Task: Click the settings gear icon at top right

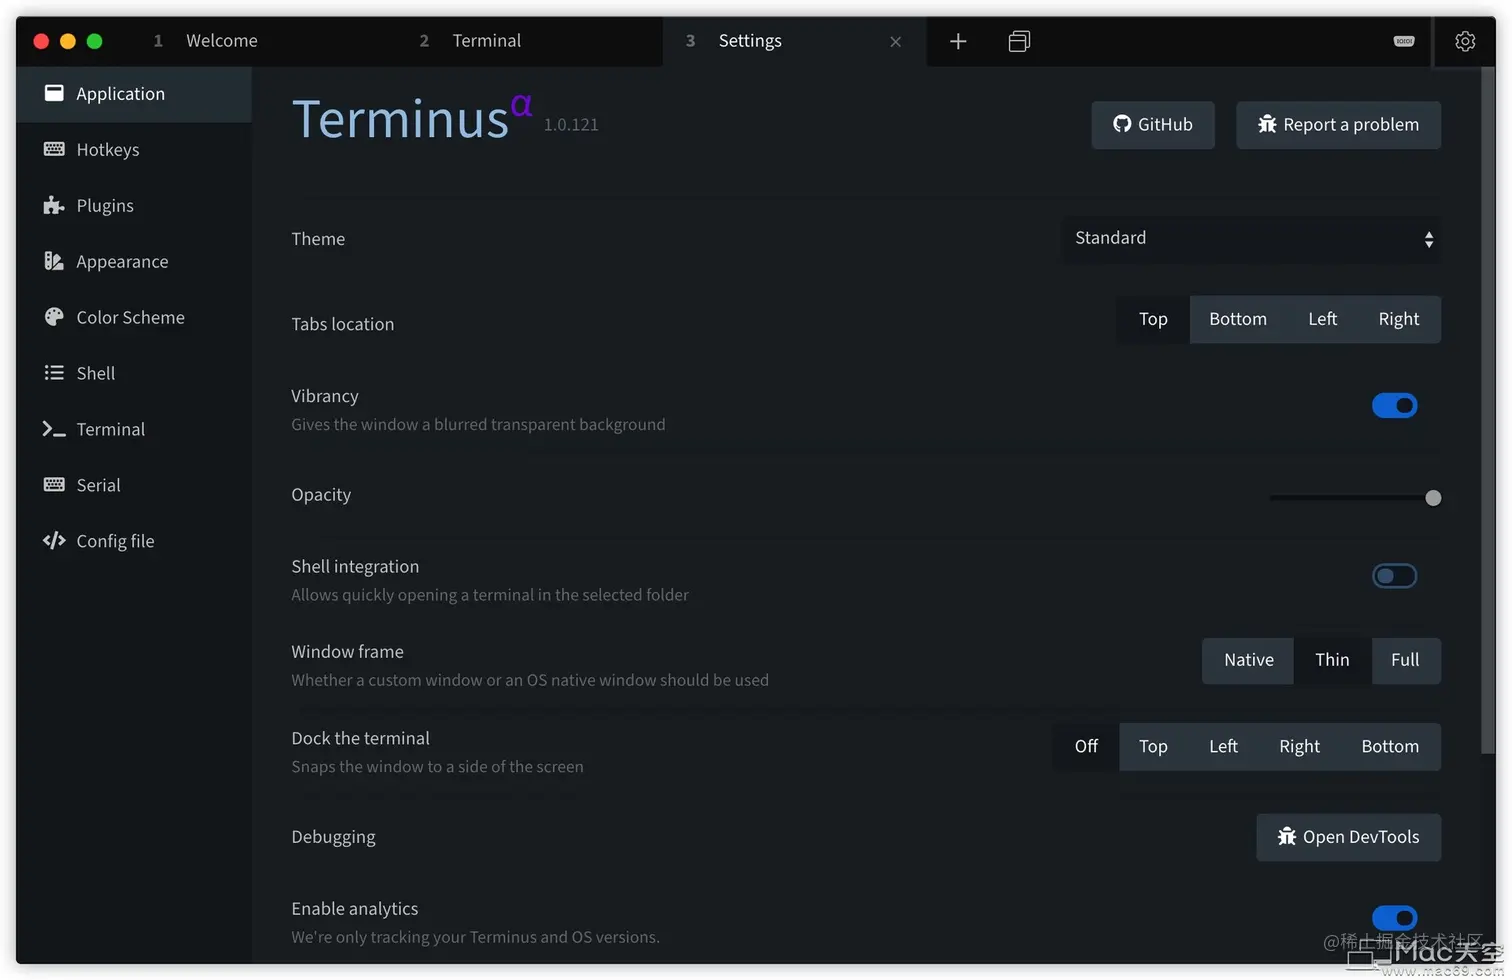Action: [1465, 41]
